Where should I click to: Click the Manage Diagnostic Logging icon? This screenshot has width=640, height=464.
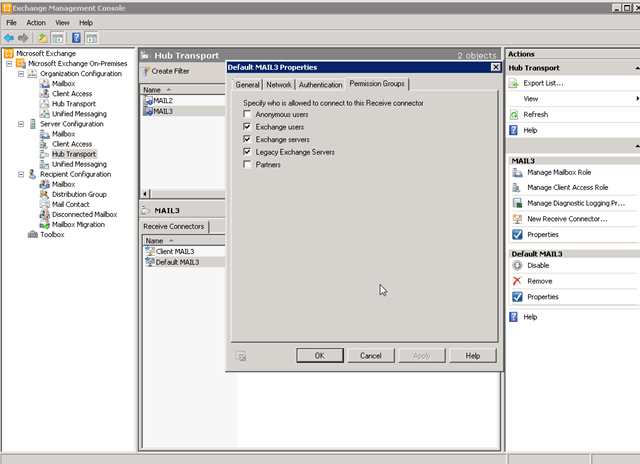point(517,203)
